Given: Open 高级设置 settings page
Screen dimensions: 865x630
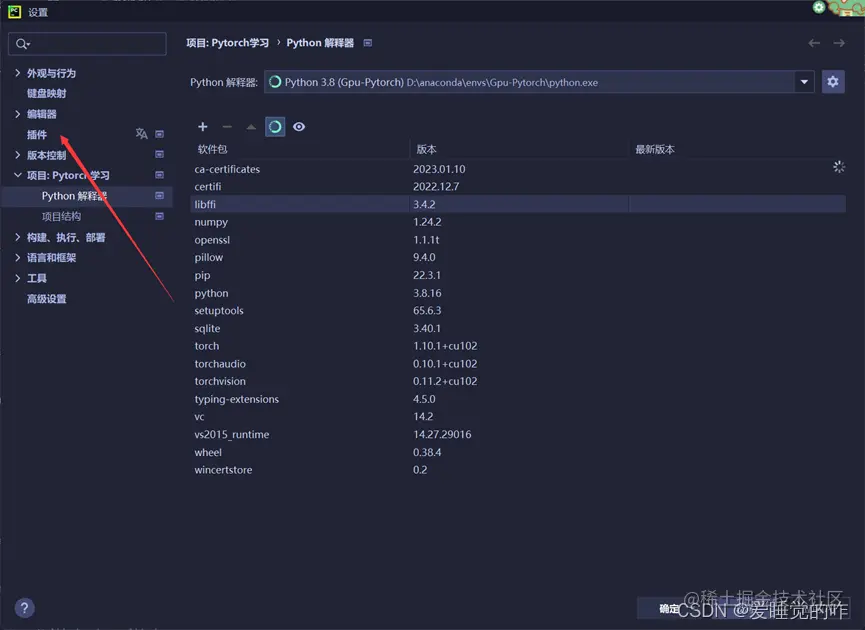Looking at the screenshot, I should point(46,299).
